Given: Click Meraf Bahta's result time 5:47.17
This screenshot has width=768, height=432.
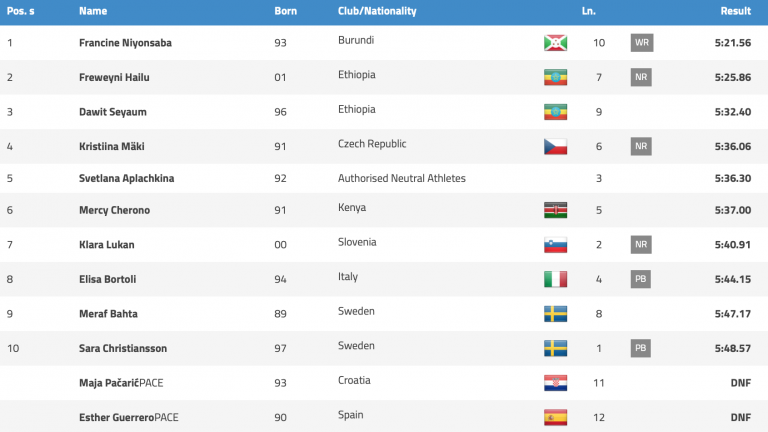Looking at the screenshot, I should coord(733,314).
